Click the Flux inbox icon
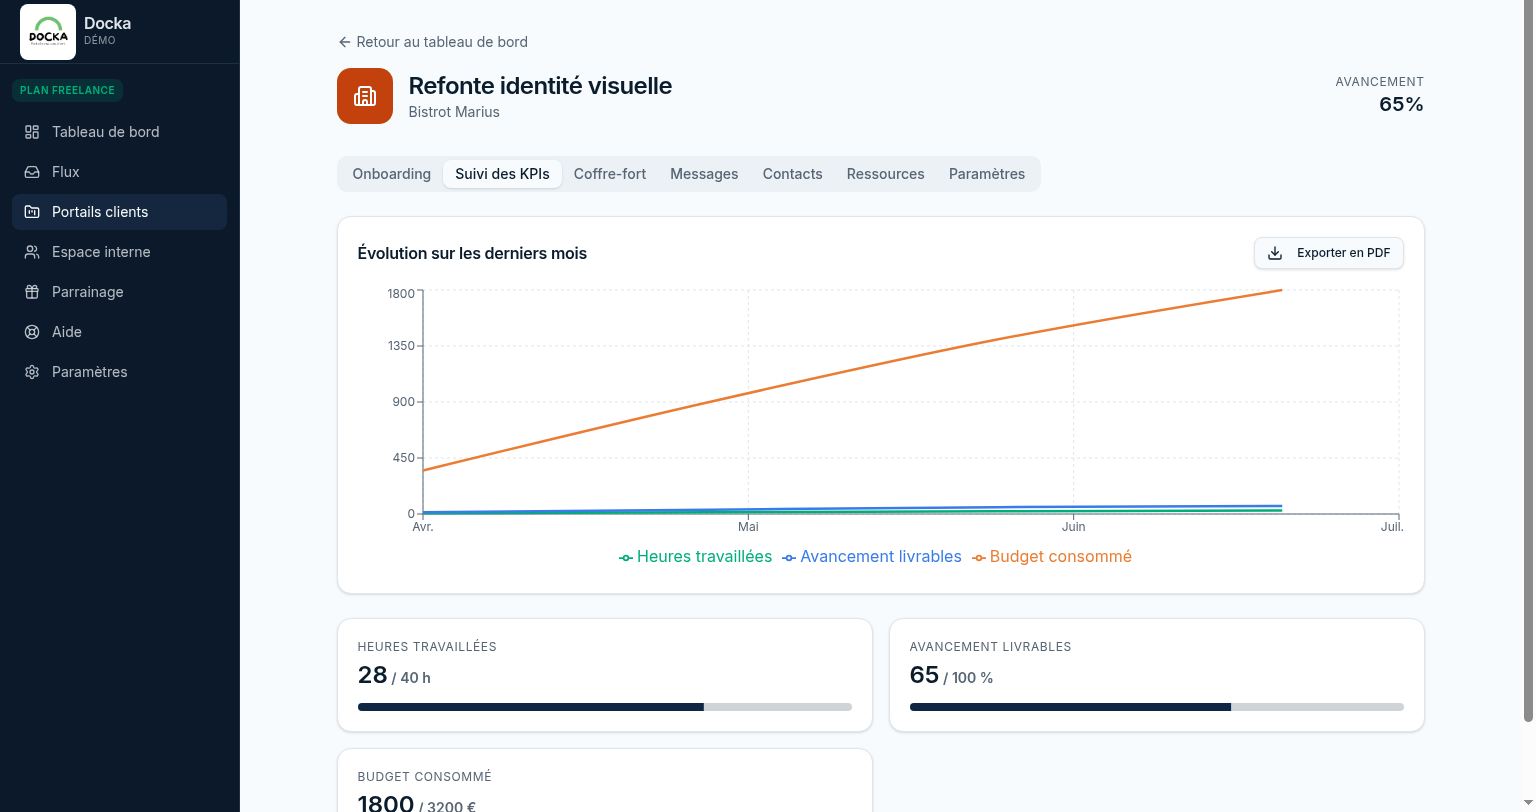 (32, 172)
